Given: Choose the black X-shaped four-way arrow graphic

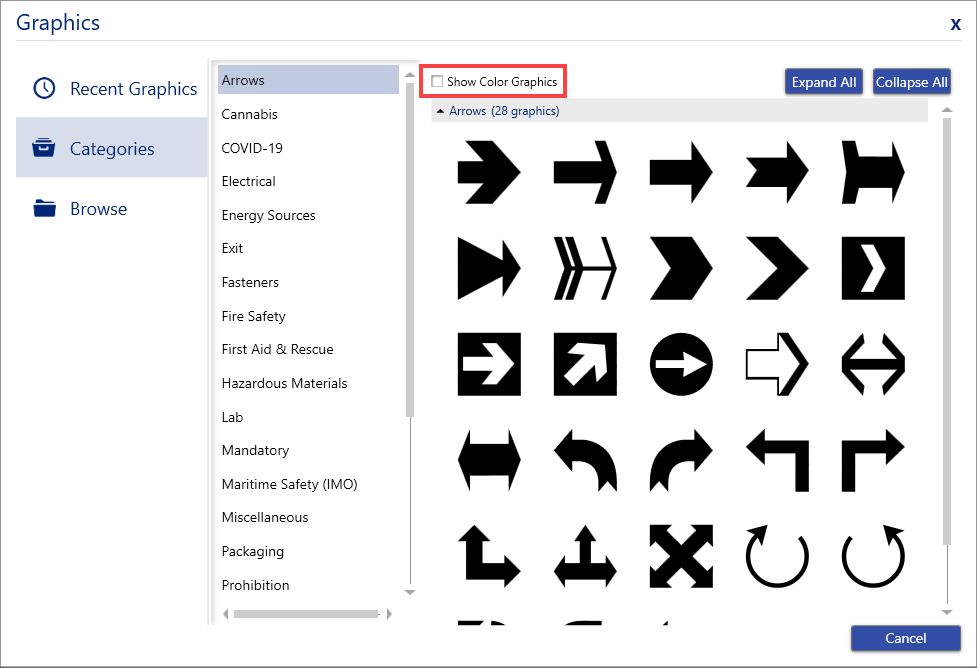Looking at the screenshot, I should click(681, 556).
